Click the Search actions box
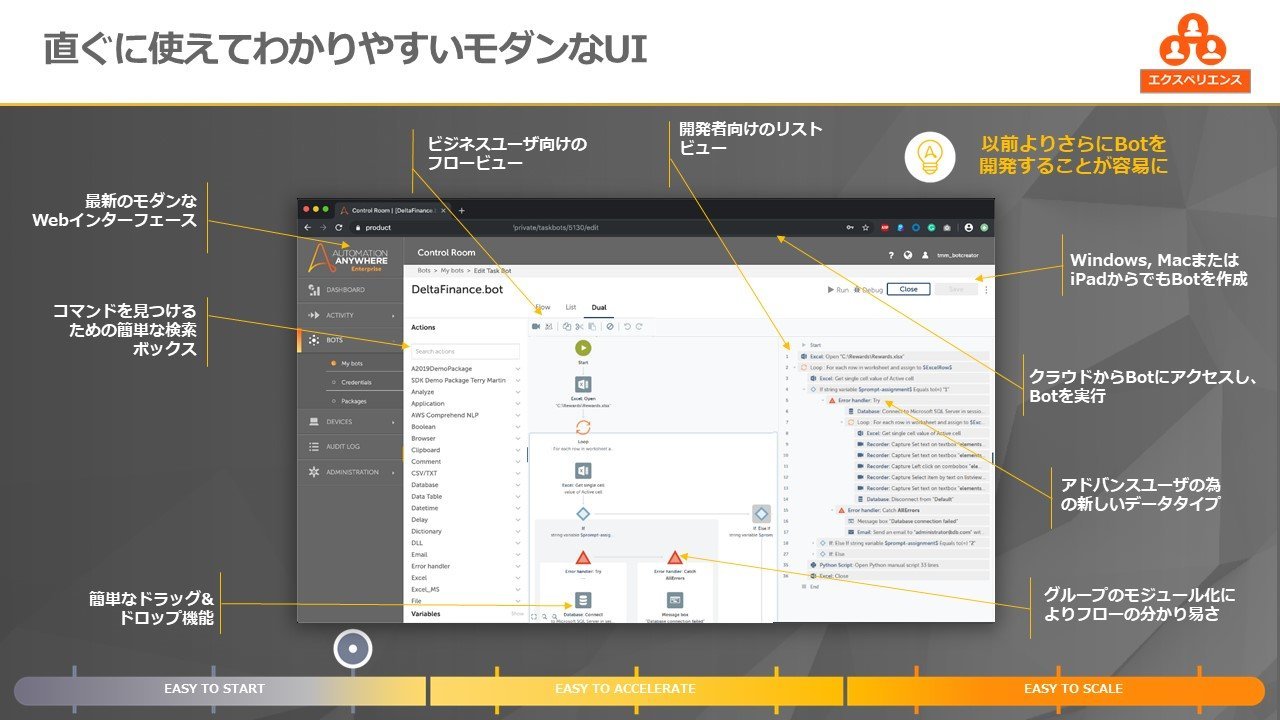Image resolution: width=1280 pixels, height=720 pixels. click(x=465, y=351)
